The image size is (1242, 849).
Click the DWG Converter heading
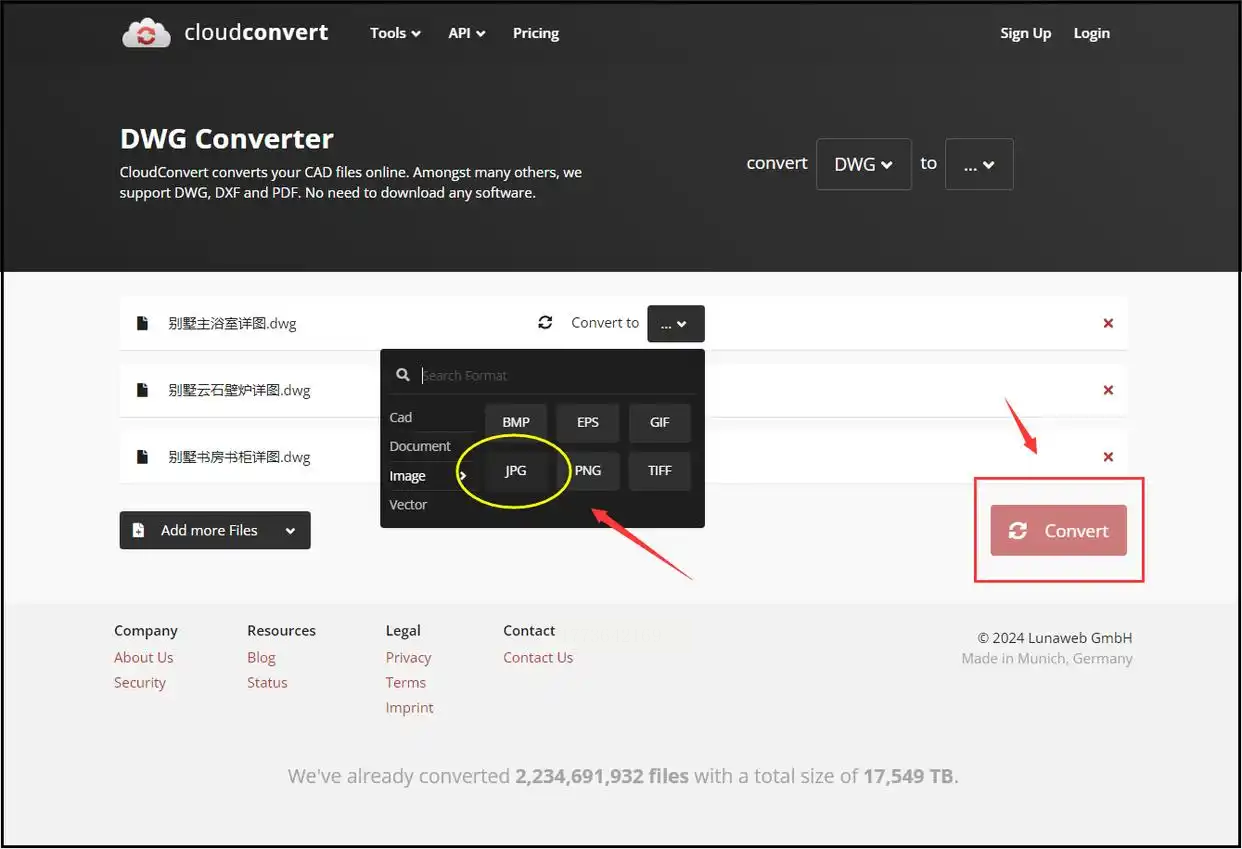coord(227,139)
